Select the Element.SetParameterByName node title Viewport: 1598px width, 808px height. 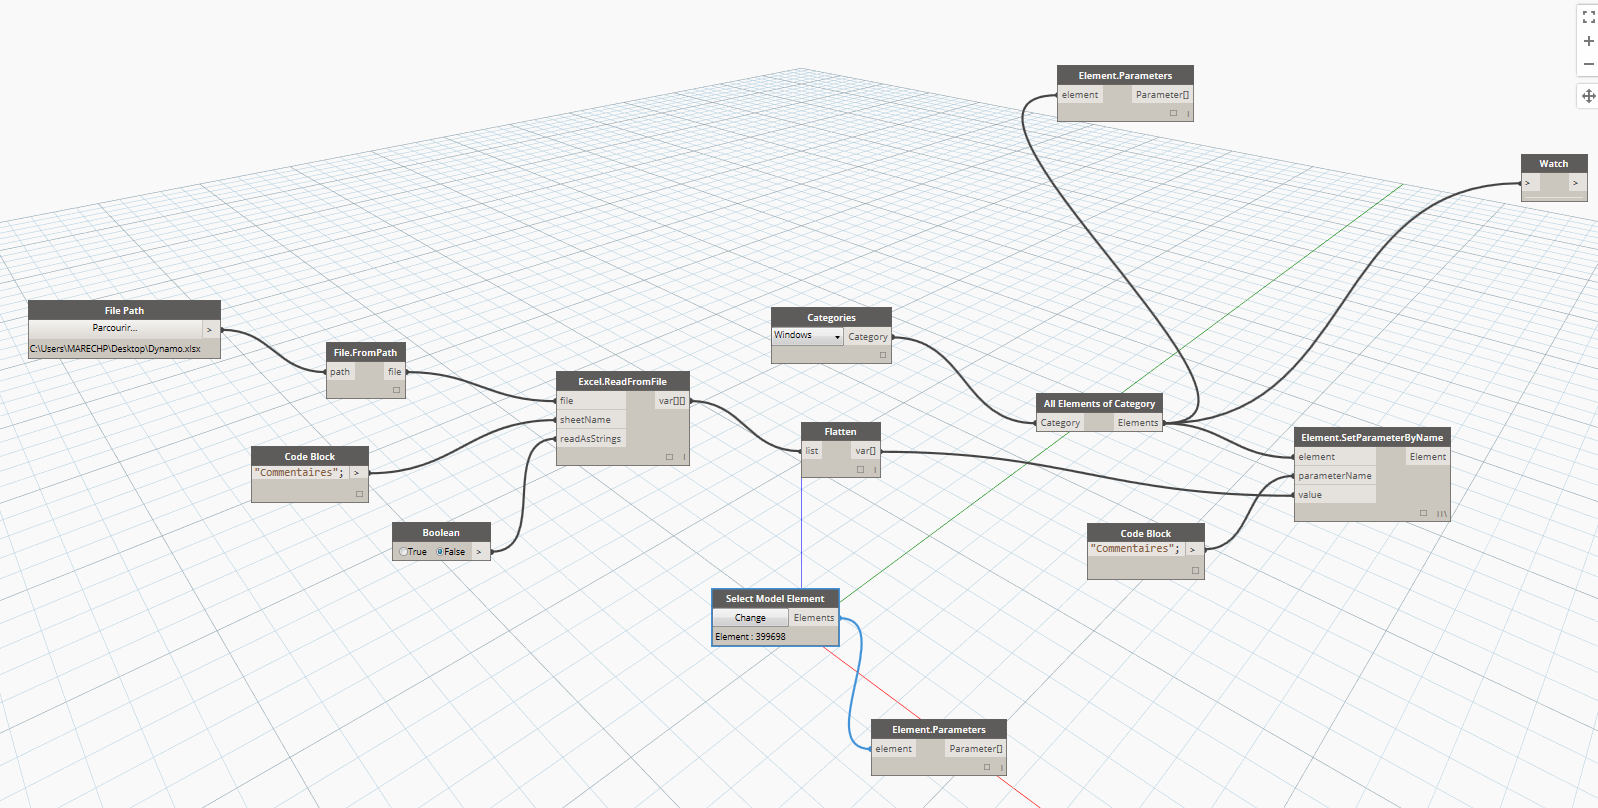tap(1371, 438)
